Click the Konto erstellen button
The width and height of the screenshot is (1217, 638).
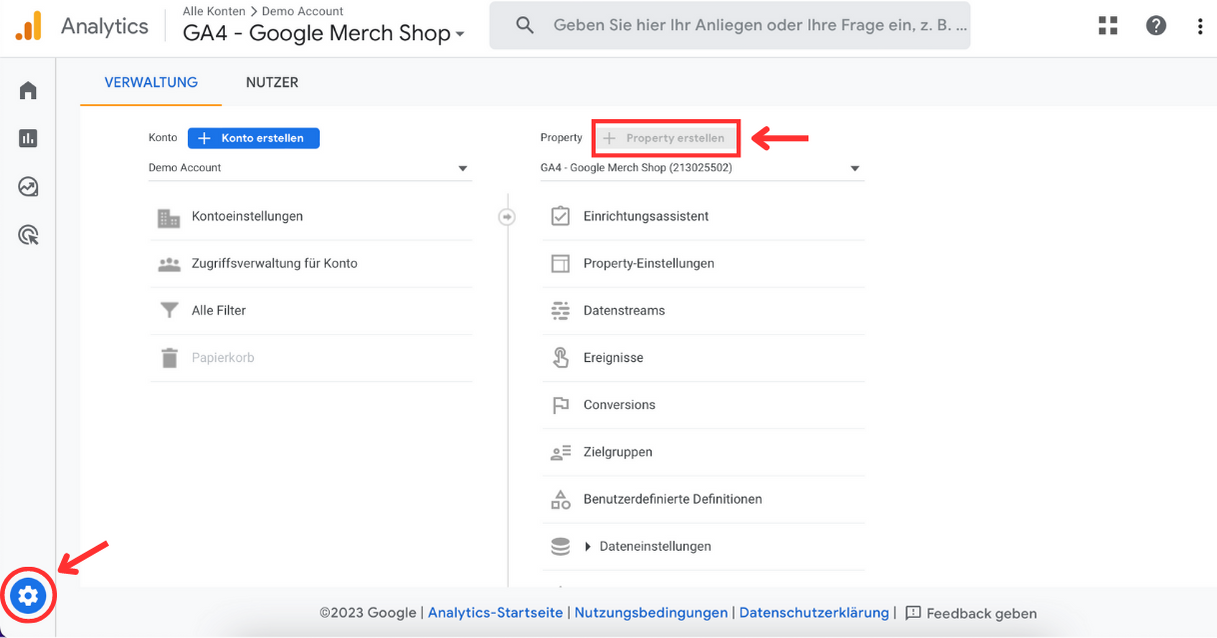[254, 138]
